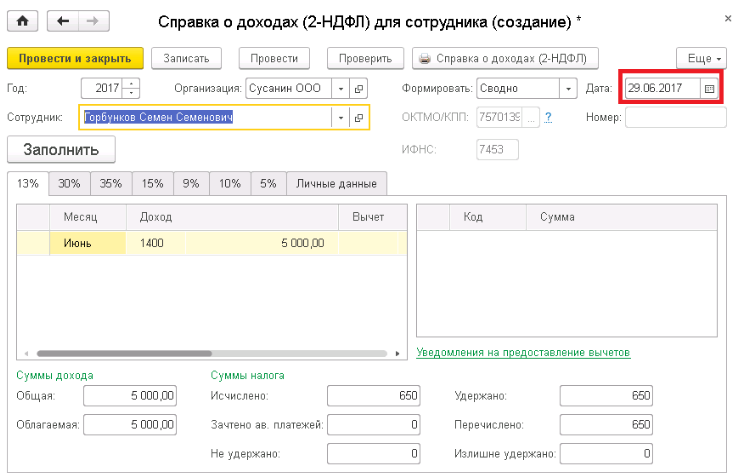This screenshot has width=733, height=476.
Task: Click the Зачтено ав. платежей field
Action: 374,425
